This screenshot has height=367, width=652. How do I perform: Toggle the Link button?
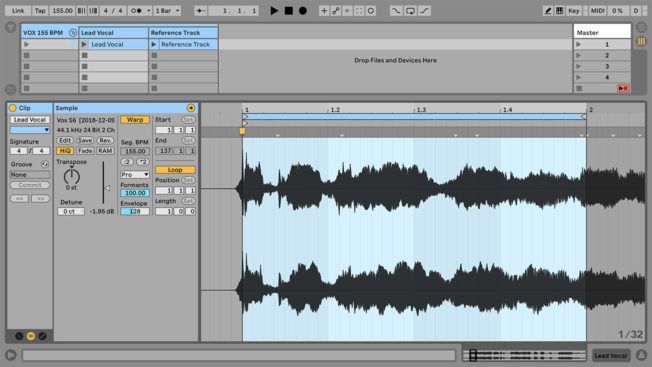[x=18, y=11]
